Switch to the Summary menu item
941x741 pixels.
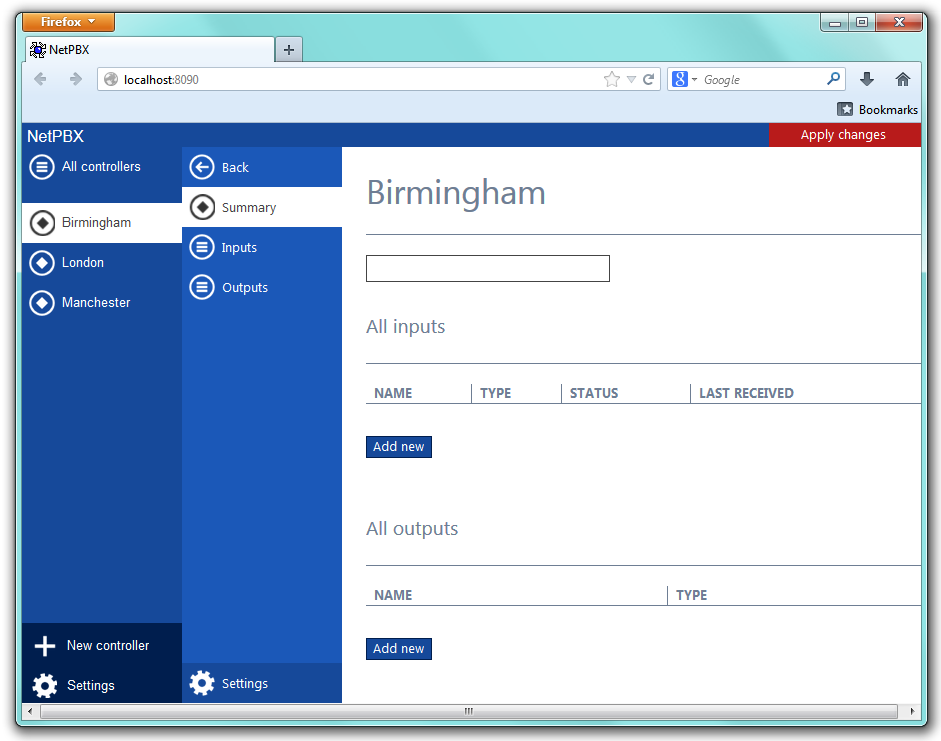click(x=249, y=208)
